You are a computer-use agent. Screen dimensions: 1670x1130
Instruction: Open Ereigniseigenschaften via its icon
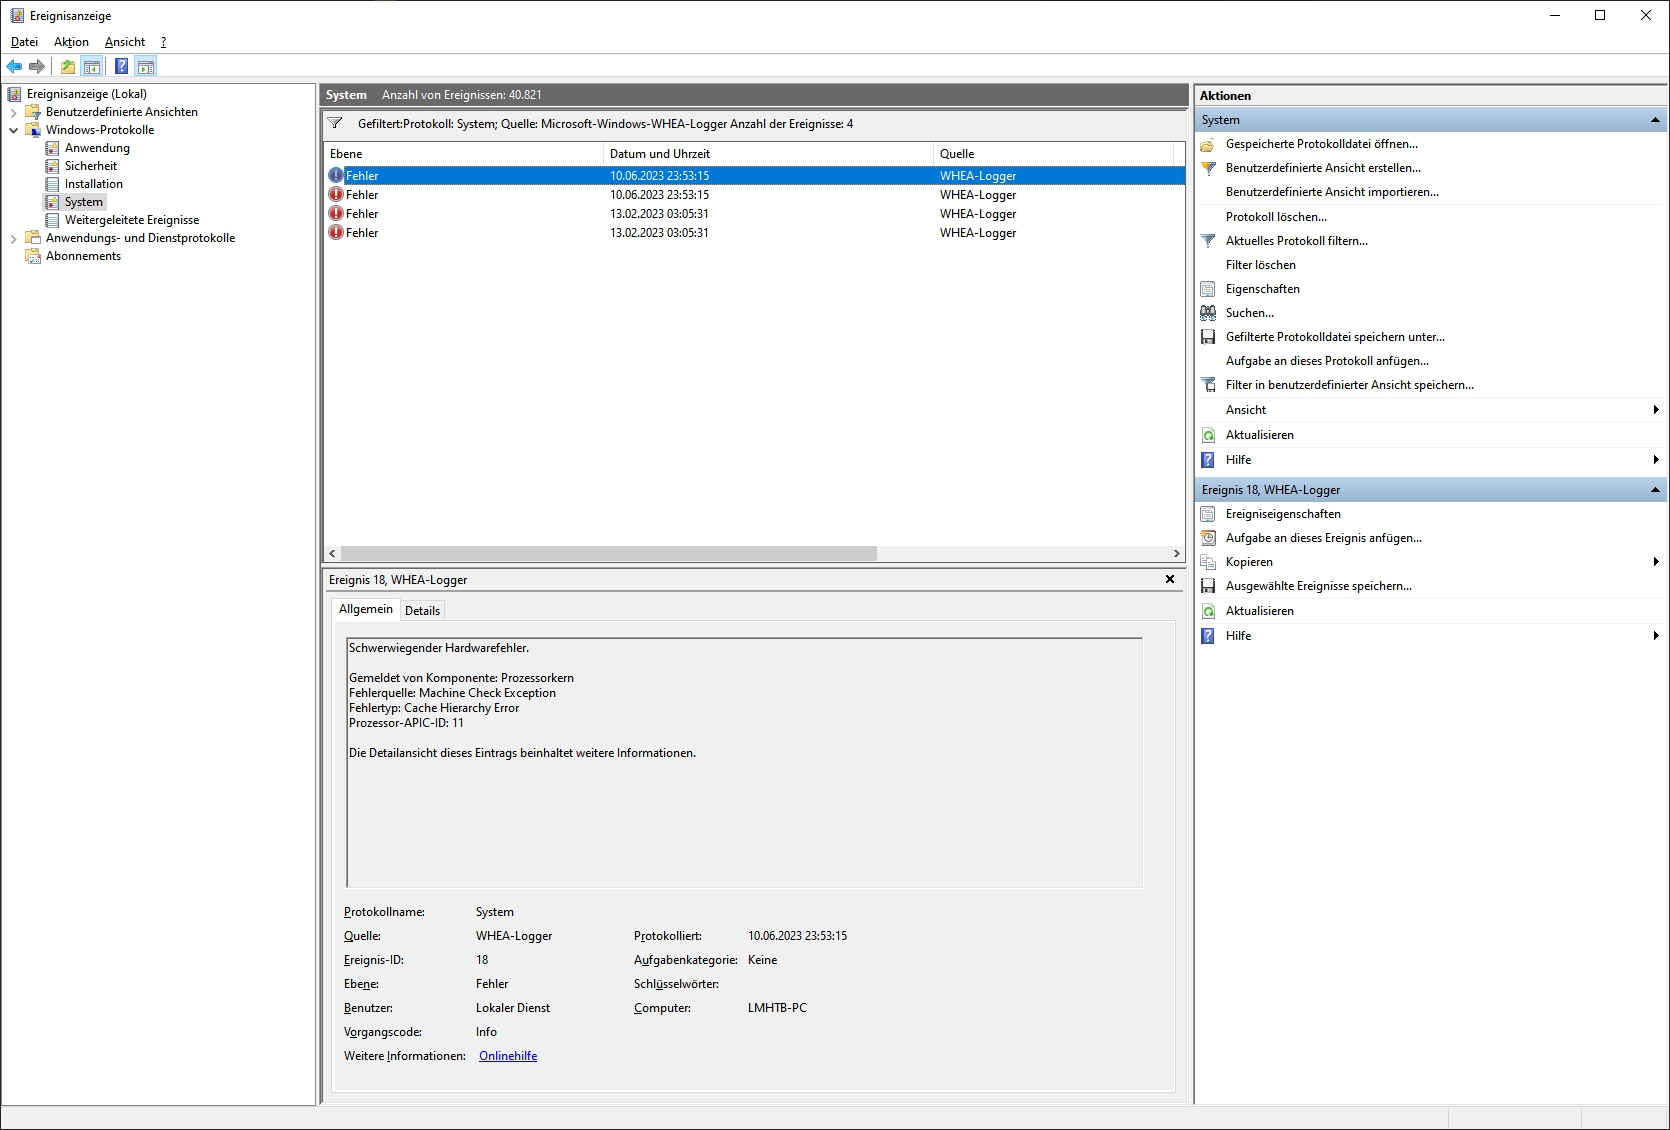coord(1208,514)
